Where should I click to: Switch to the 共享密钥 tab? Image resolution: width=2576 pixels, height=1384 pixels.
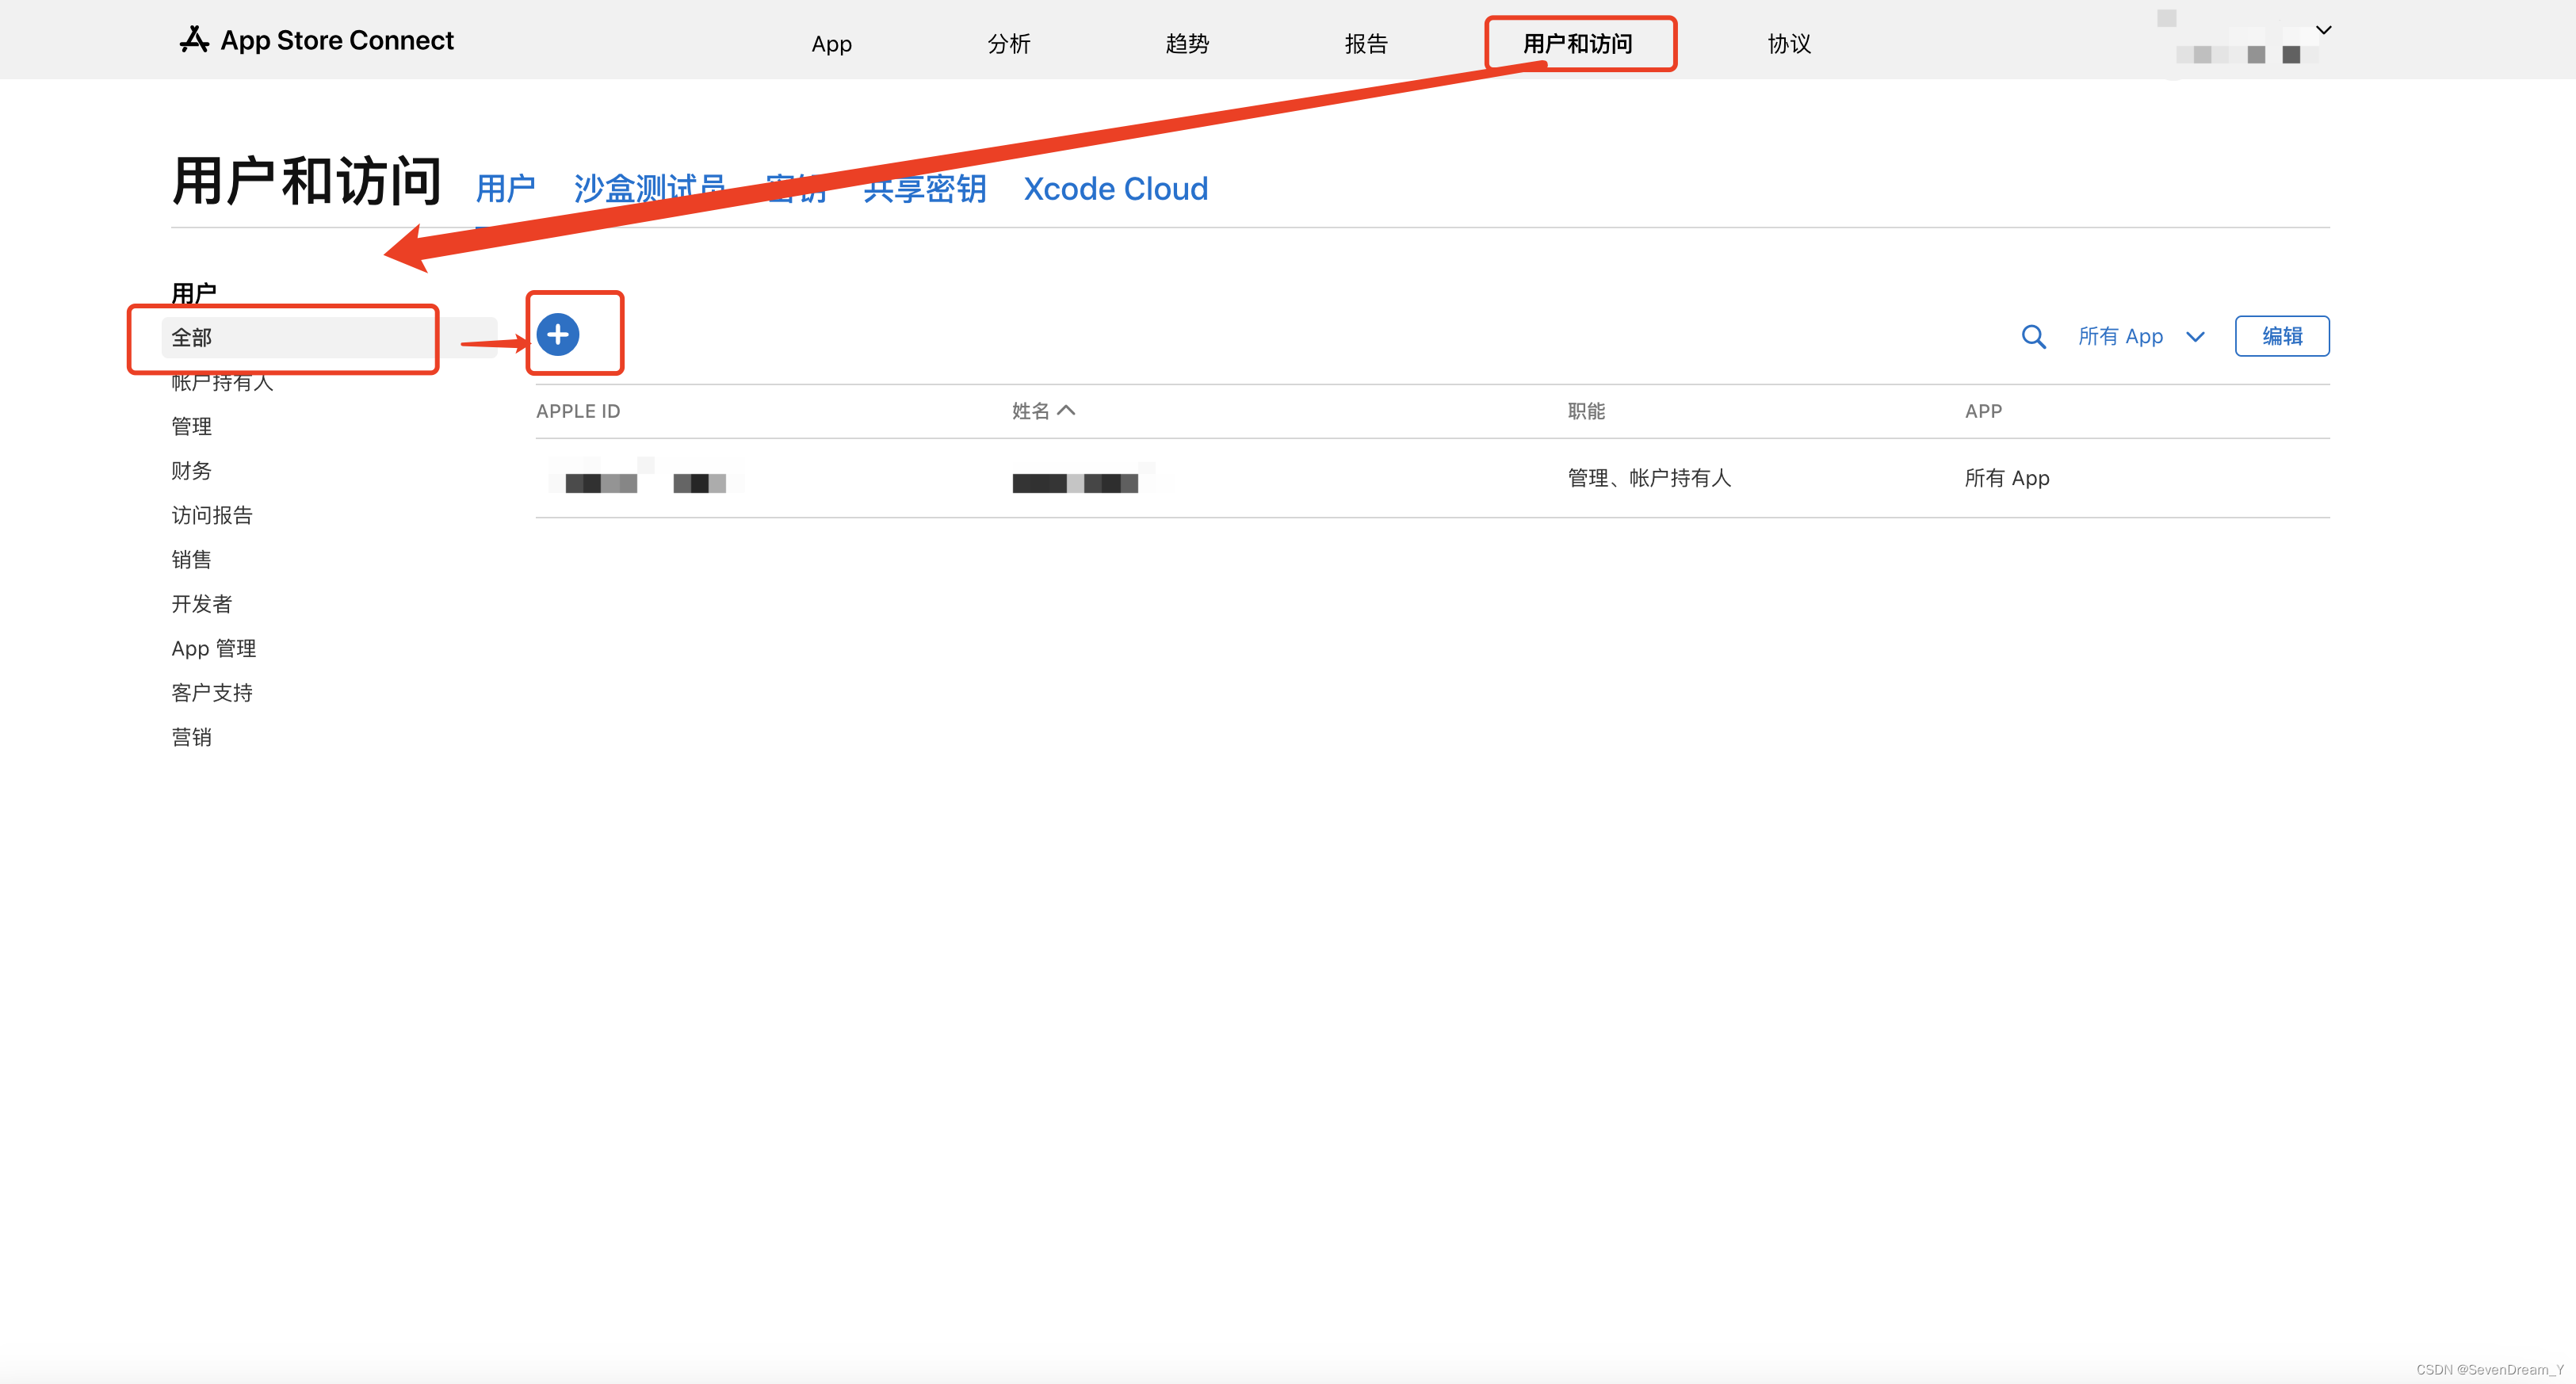point(924,189)
